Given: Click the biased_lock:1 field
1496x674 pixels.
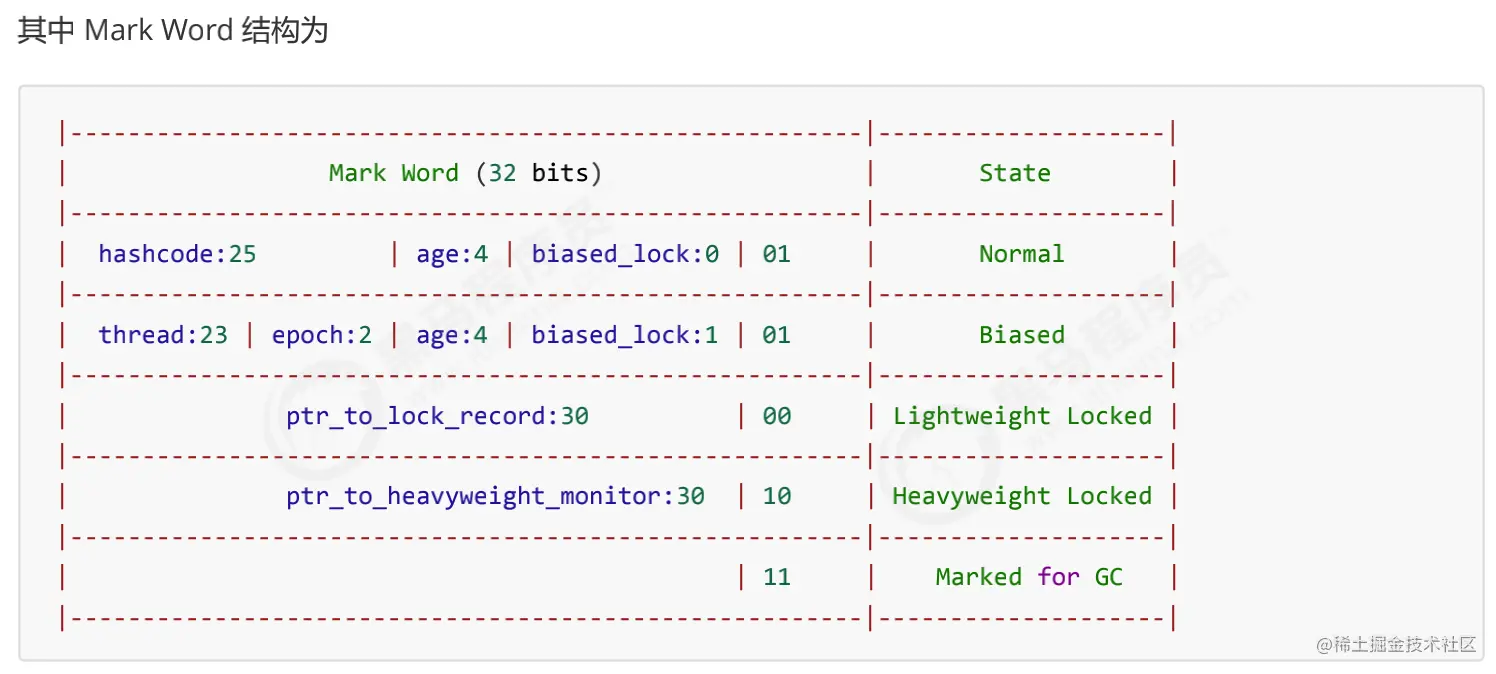Looking at the screenshot, I should [625, 335].
